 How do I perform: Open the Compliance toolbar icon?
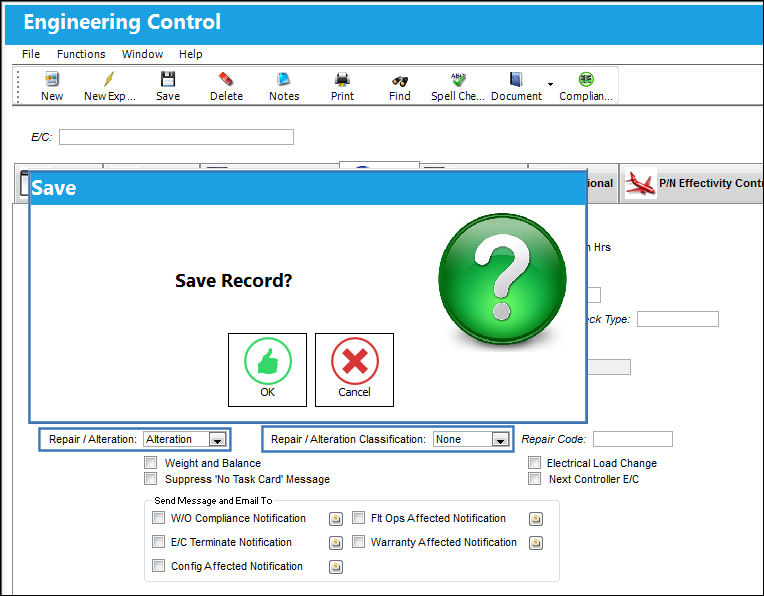pyautogui.click(x=586, y=86)
